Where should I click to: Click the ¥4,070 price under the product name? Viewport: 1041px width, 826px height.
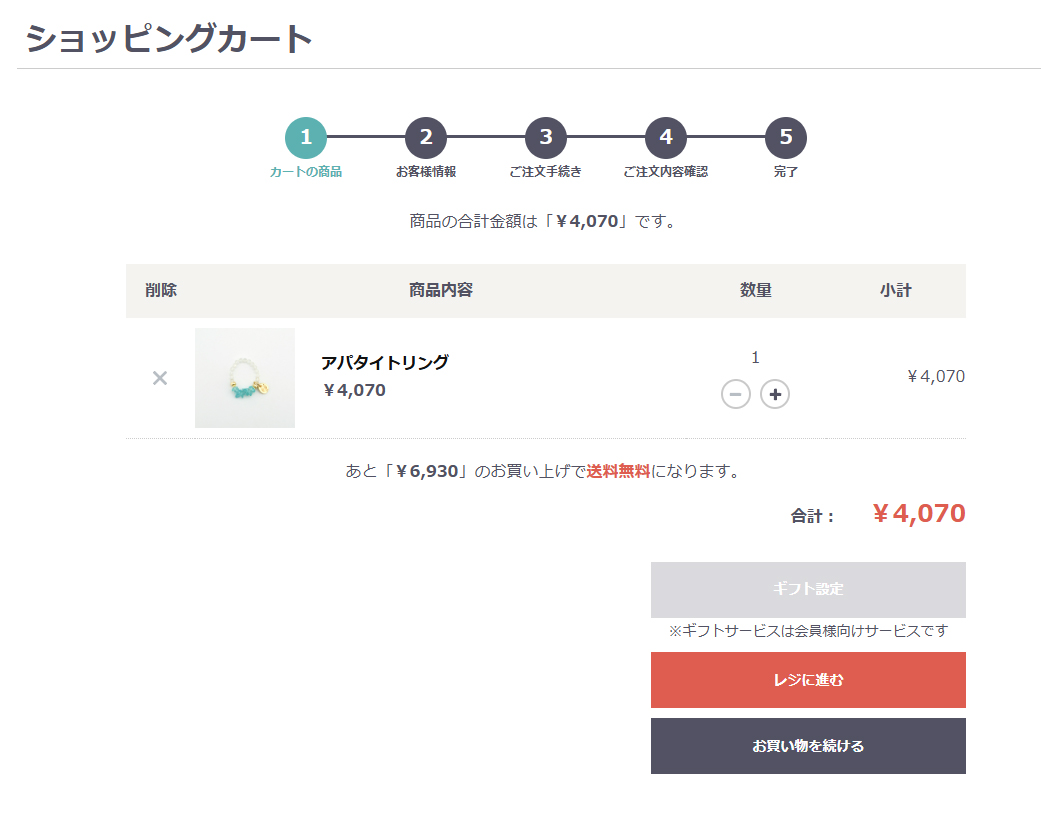[354, 390]
